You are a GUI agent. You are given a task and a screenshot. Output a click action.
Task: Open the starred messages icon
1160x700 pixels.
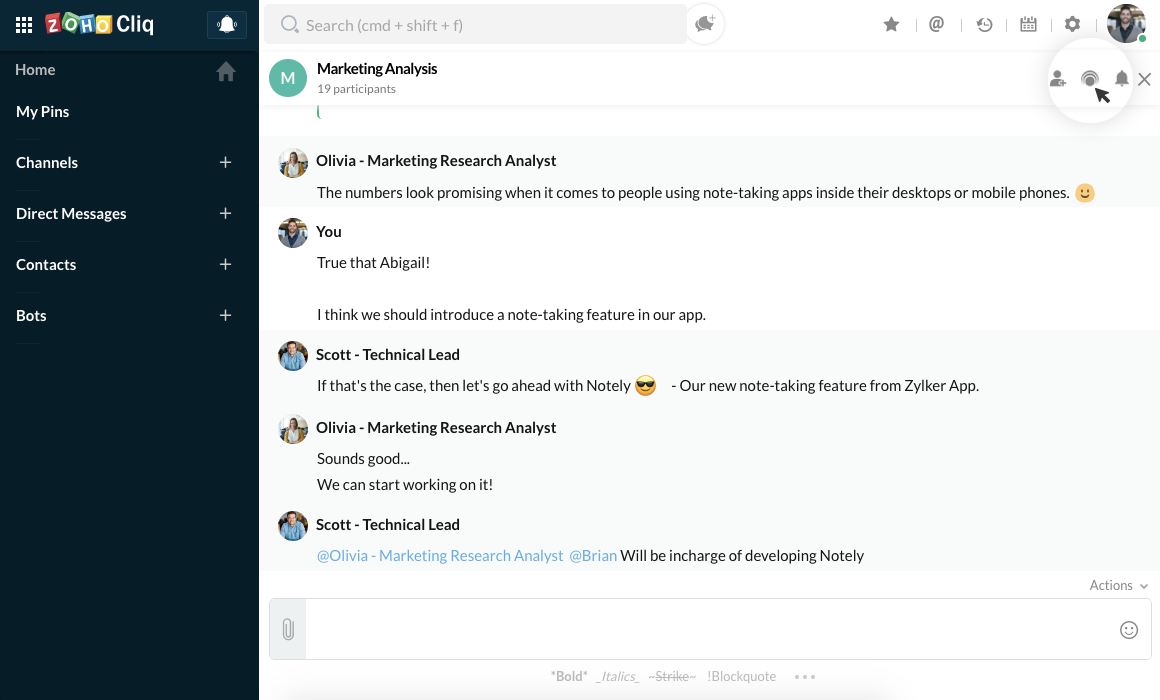[891, 25]
